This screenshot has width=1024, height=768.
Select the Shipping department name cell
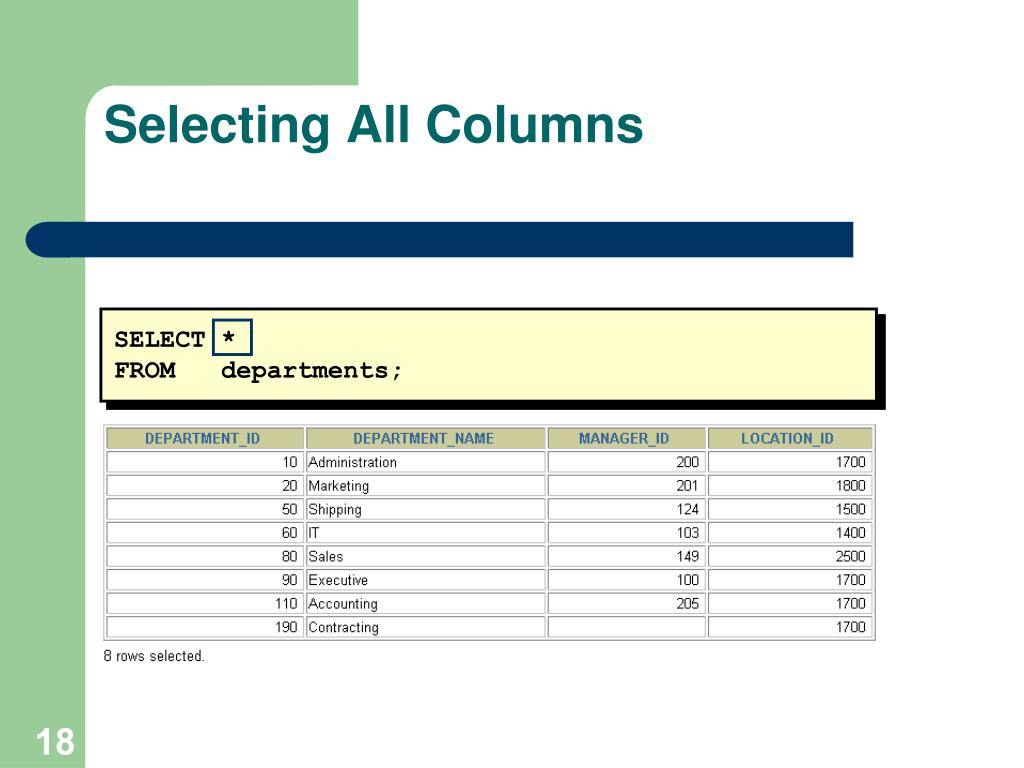pyautogui.click(x=425, y=509)
